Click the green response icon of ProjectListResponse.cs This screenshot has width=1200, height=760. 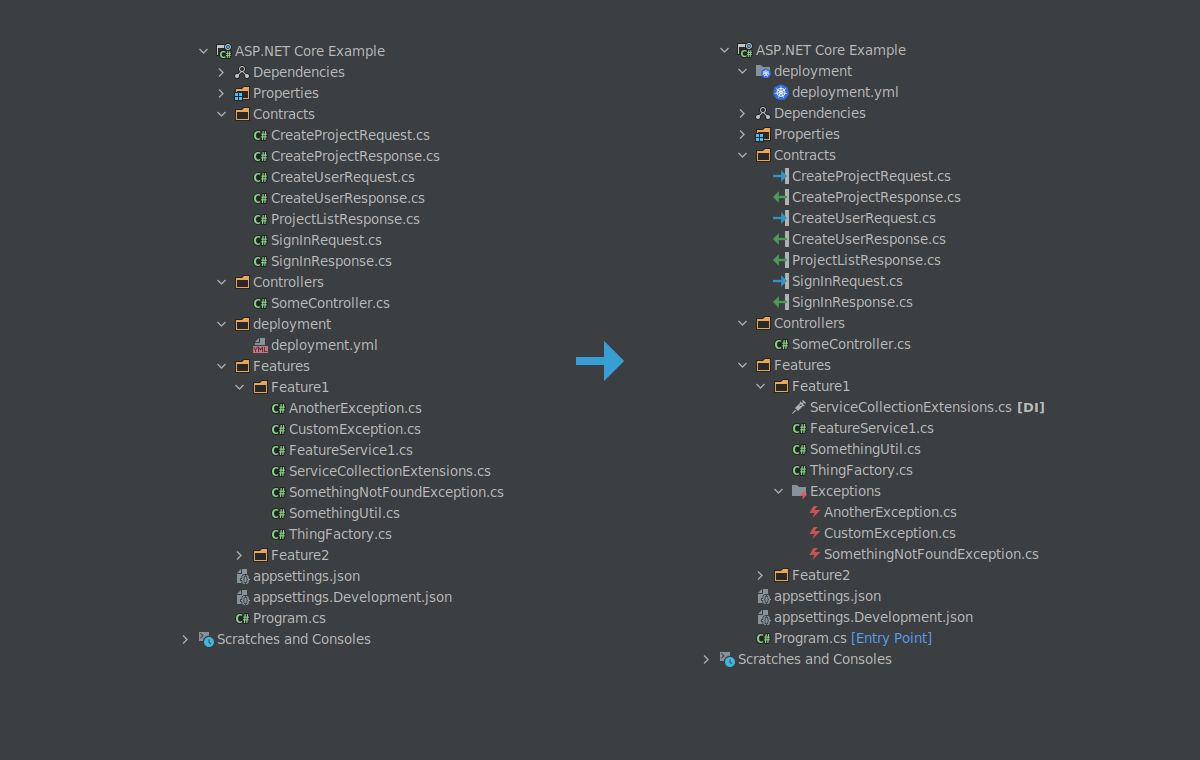tap(781, 260)
